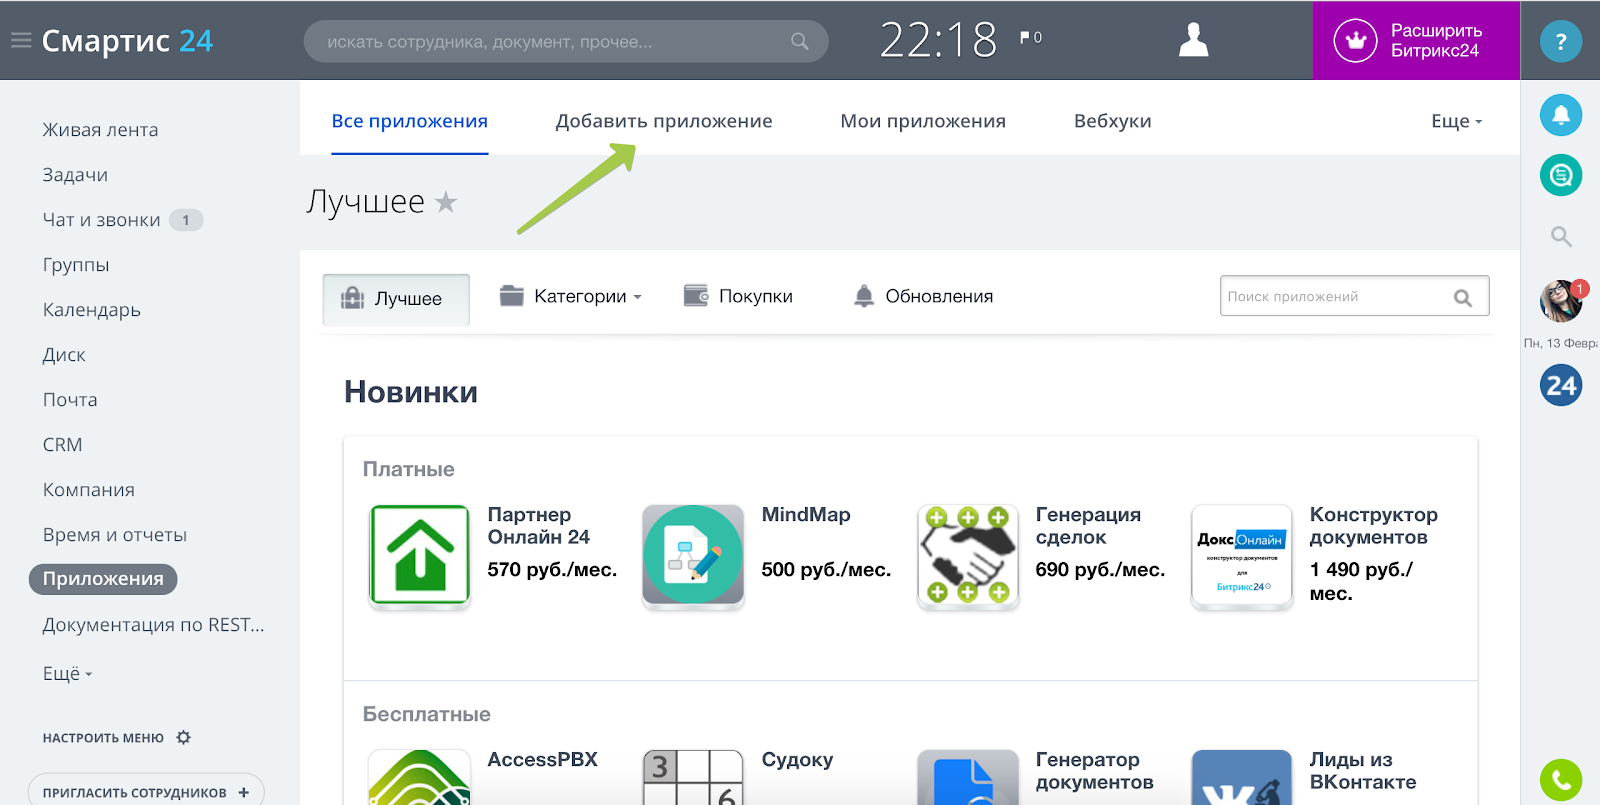Click the user avatar photo in right panel
The height and width of the screenshot is (805, 1600).
pyautogui.click(x=1559, y=301)
